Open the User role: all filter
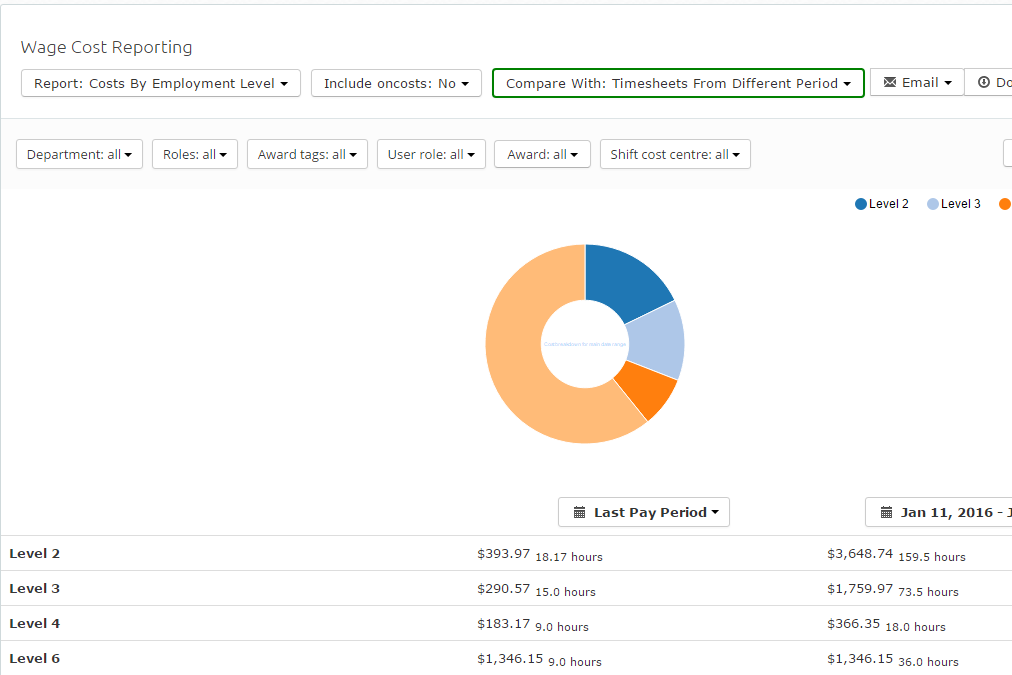 [431, 154]
